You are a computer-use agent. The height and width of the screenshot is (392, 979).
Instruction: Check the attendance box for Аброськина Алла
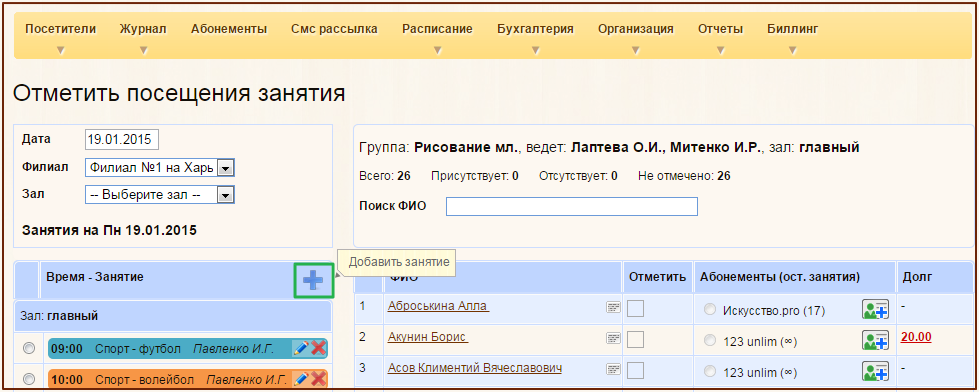click(636, 308)
